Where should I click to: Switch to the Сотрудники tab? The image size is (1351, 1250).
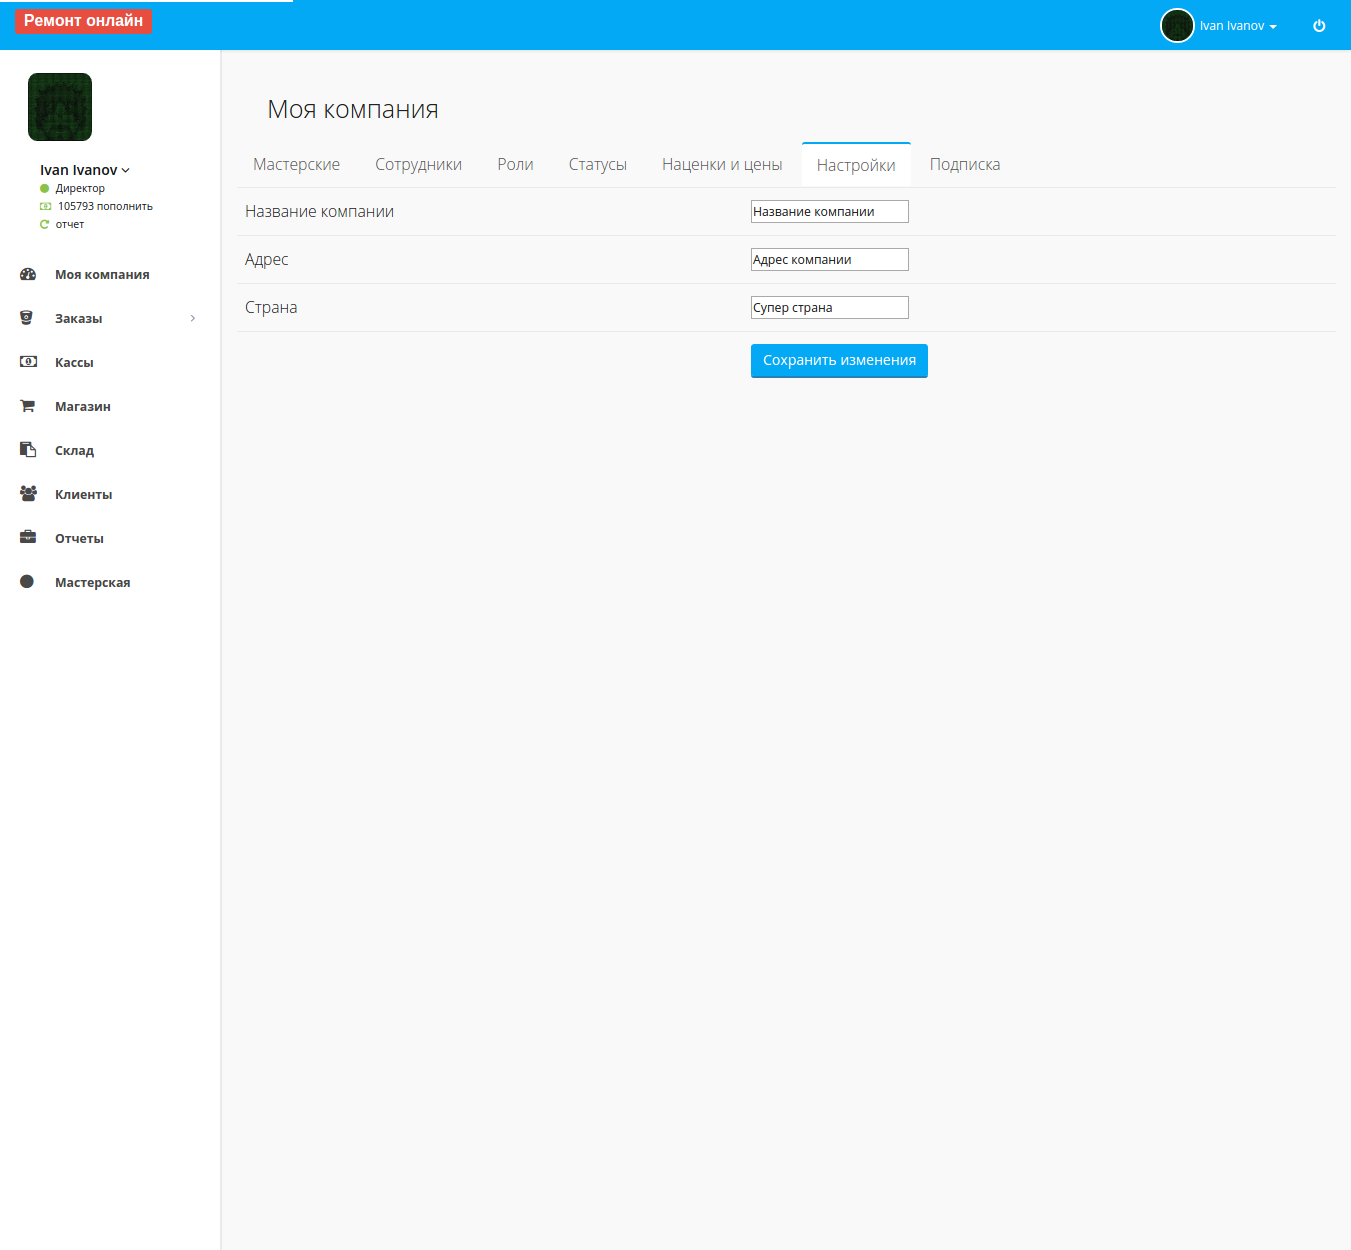pos(418,165)
